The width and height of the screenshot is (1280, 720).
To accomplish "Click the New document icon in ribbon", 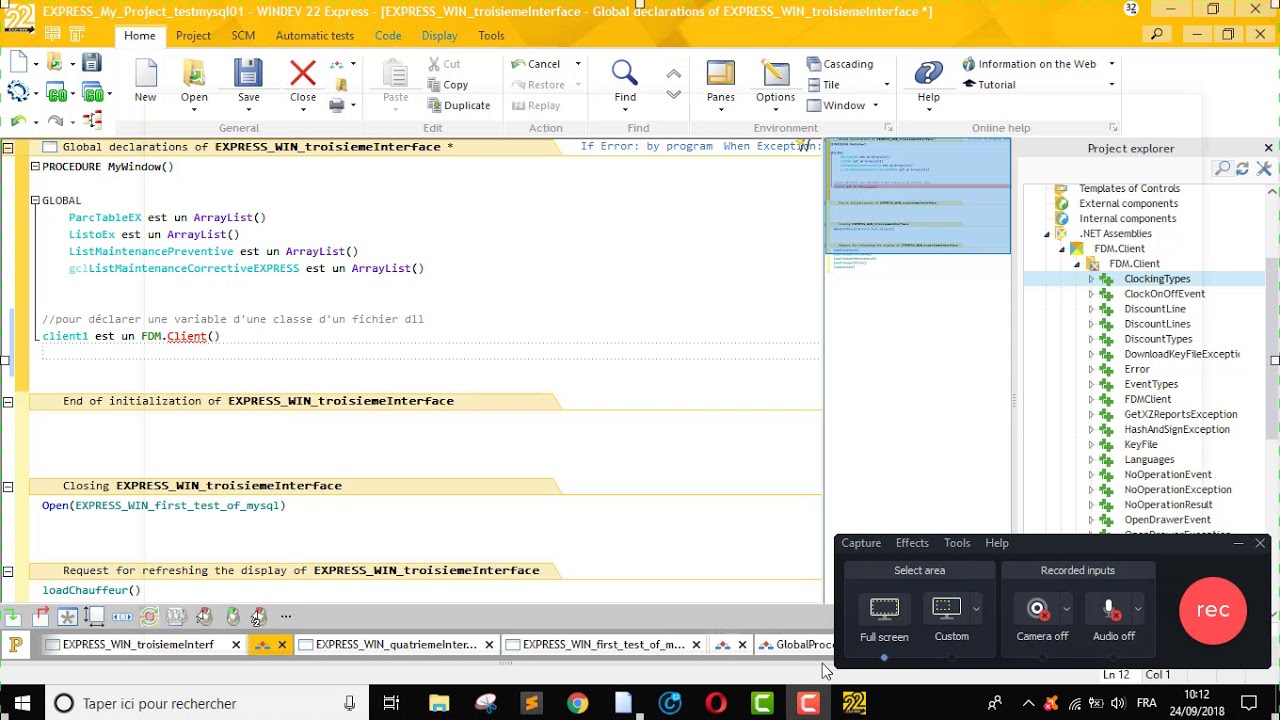I will [146, 75].
